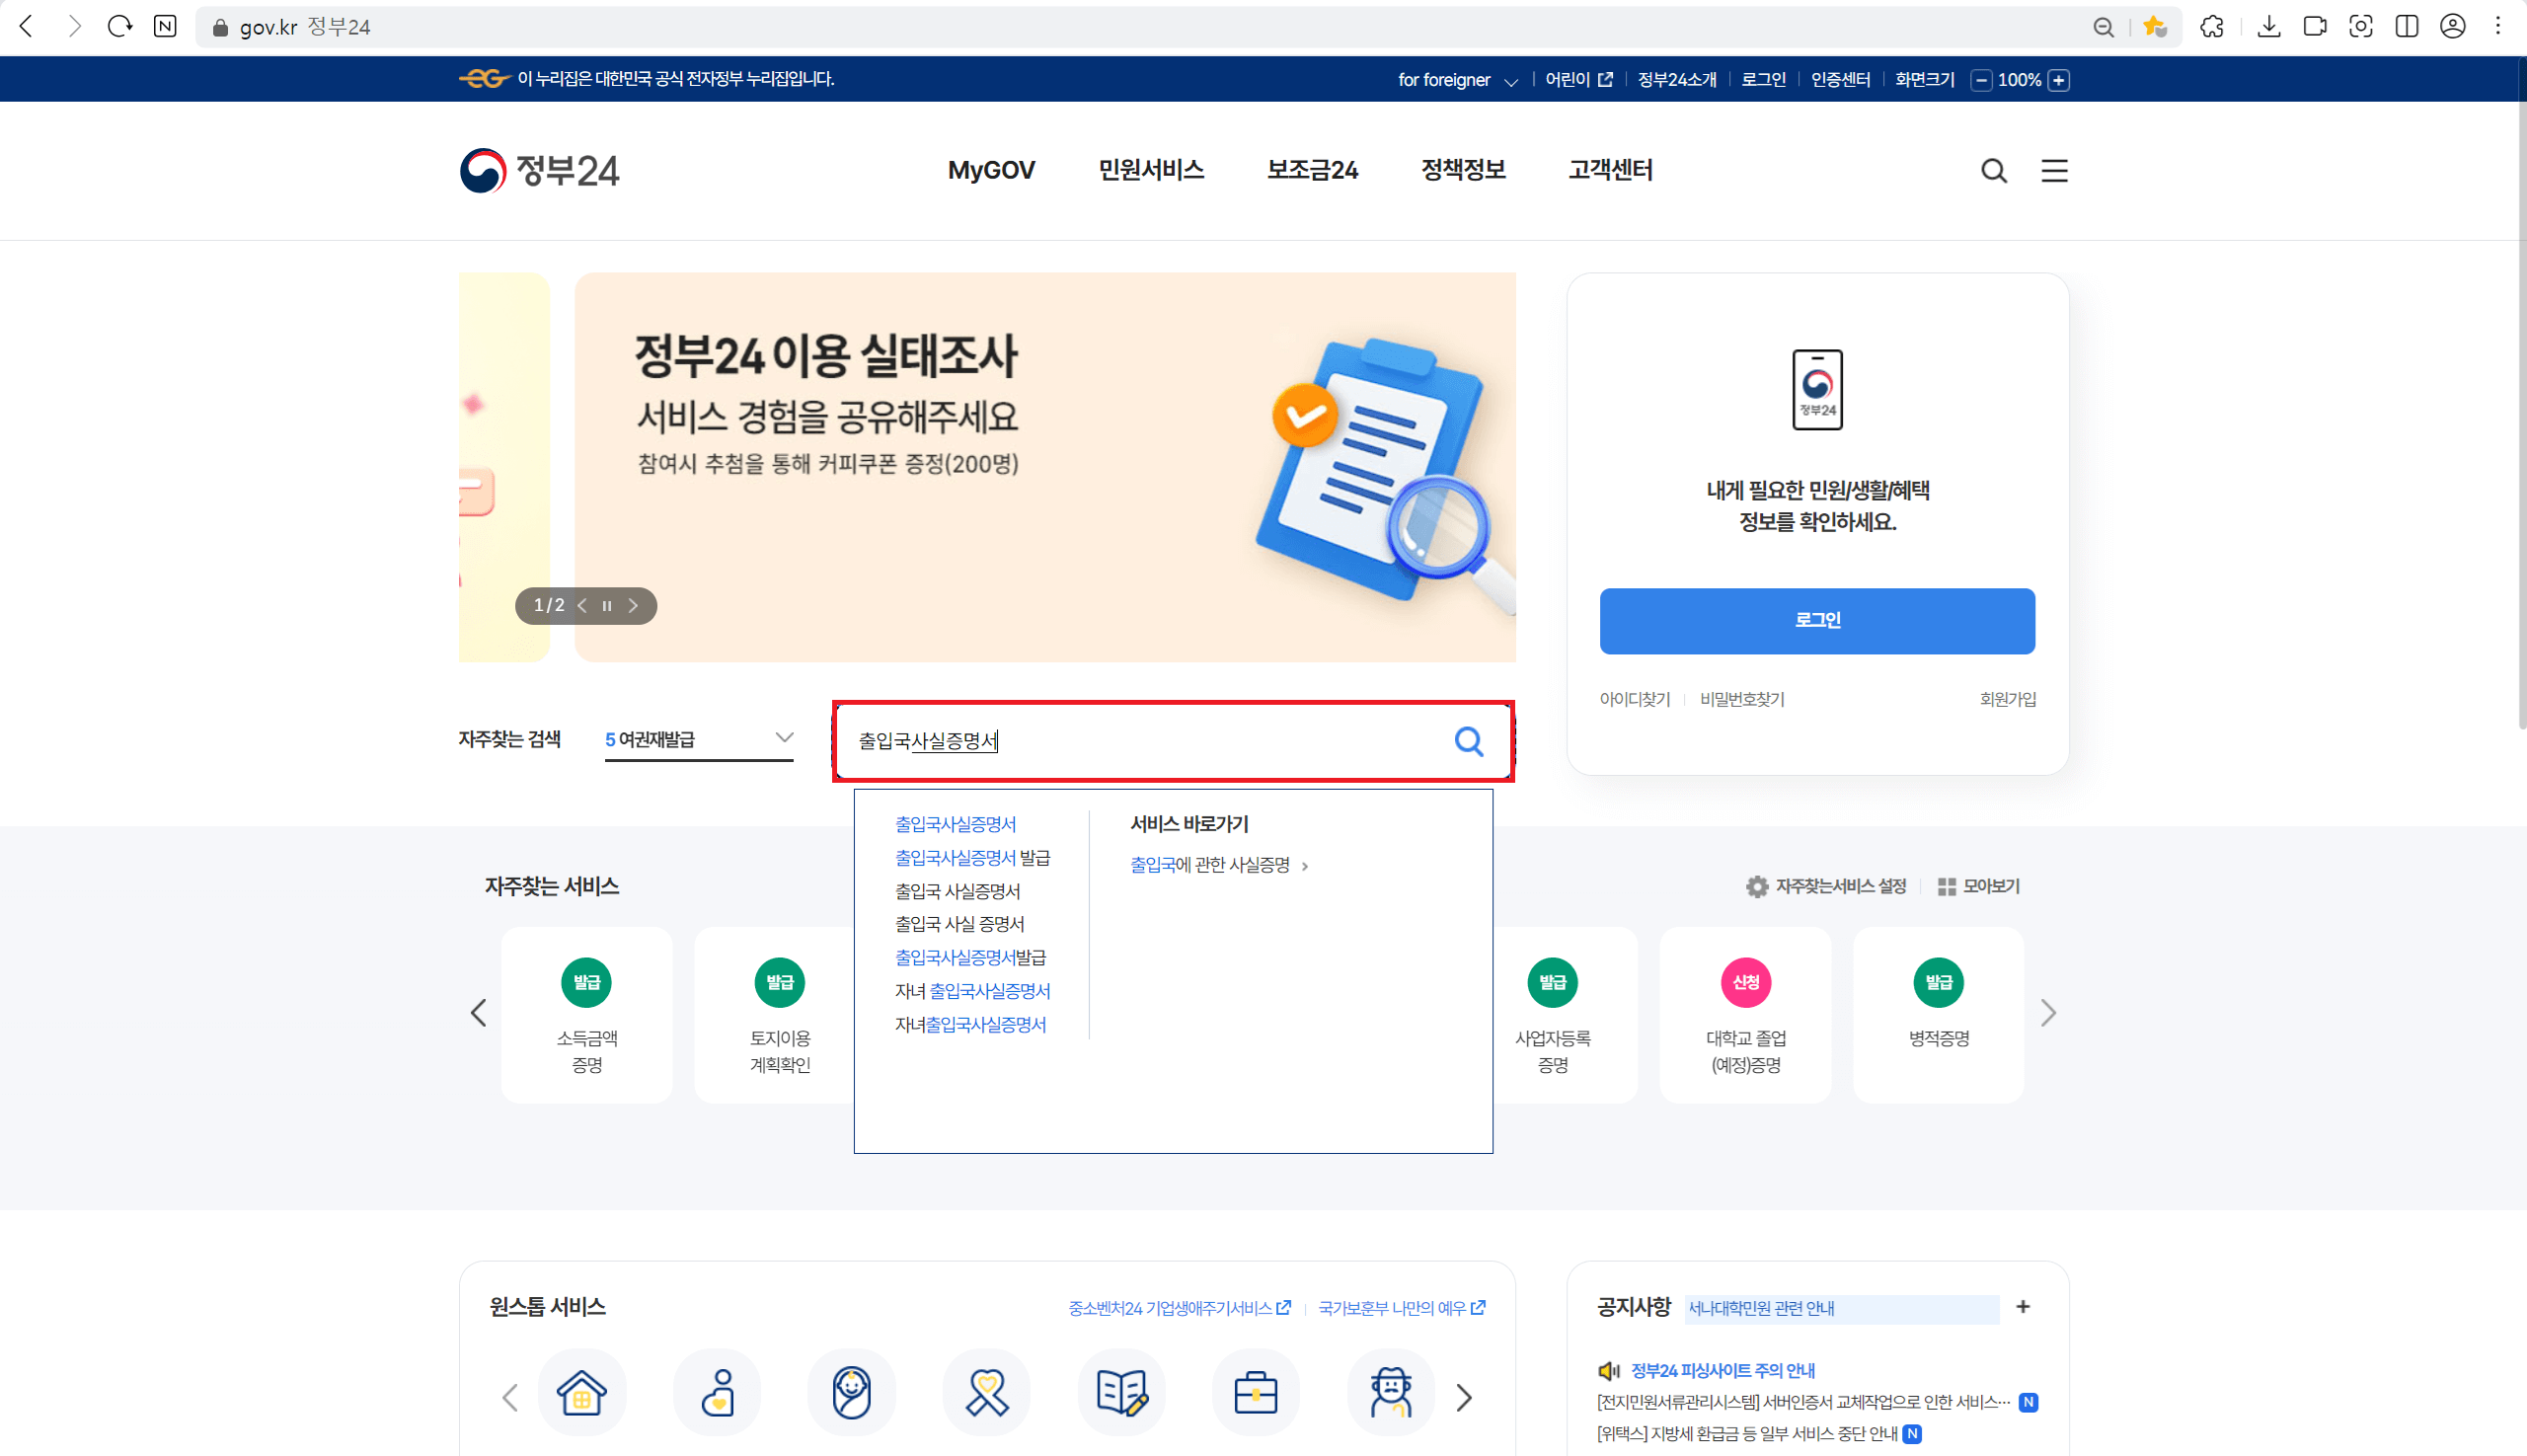Open the 보조금24 menu
2527x1456 pixels.
(1312, 170)
